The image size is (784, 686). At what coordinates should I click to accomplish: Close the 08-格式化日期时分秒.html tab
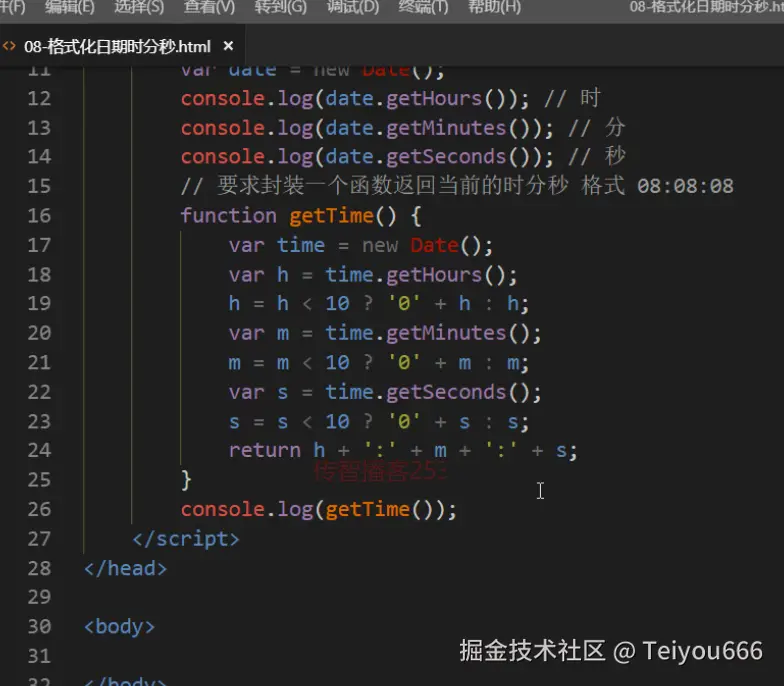pyautogui.click(x=228, y=46)
